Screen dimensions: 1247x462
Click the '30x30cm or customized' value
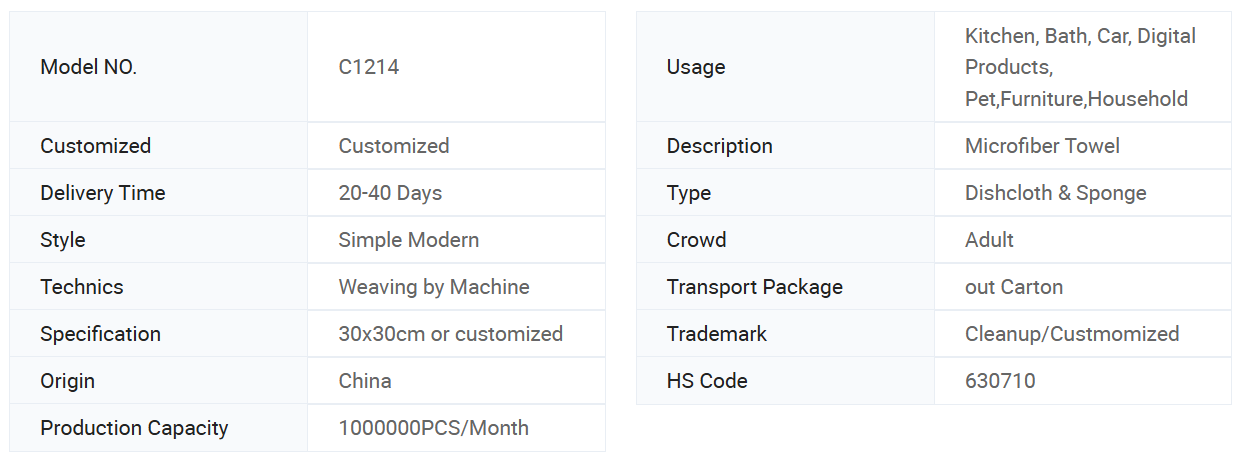451,334
